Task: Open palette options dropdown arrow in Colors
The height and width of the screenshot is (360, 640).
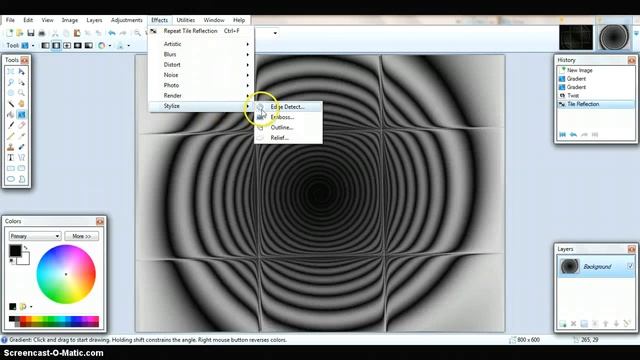Action: tap(31, 307)
